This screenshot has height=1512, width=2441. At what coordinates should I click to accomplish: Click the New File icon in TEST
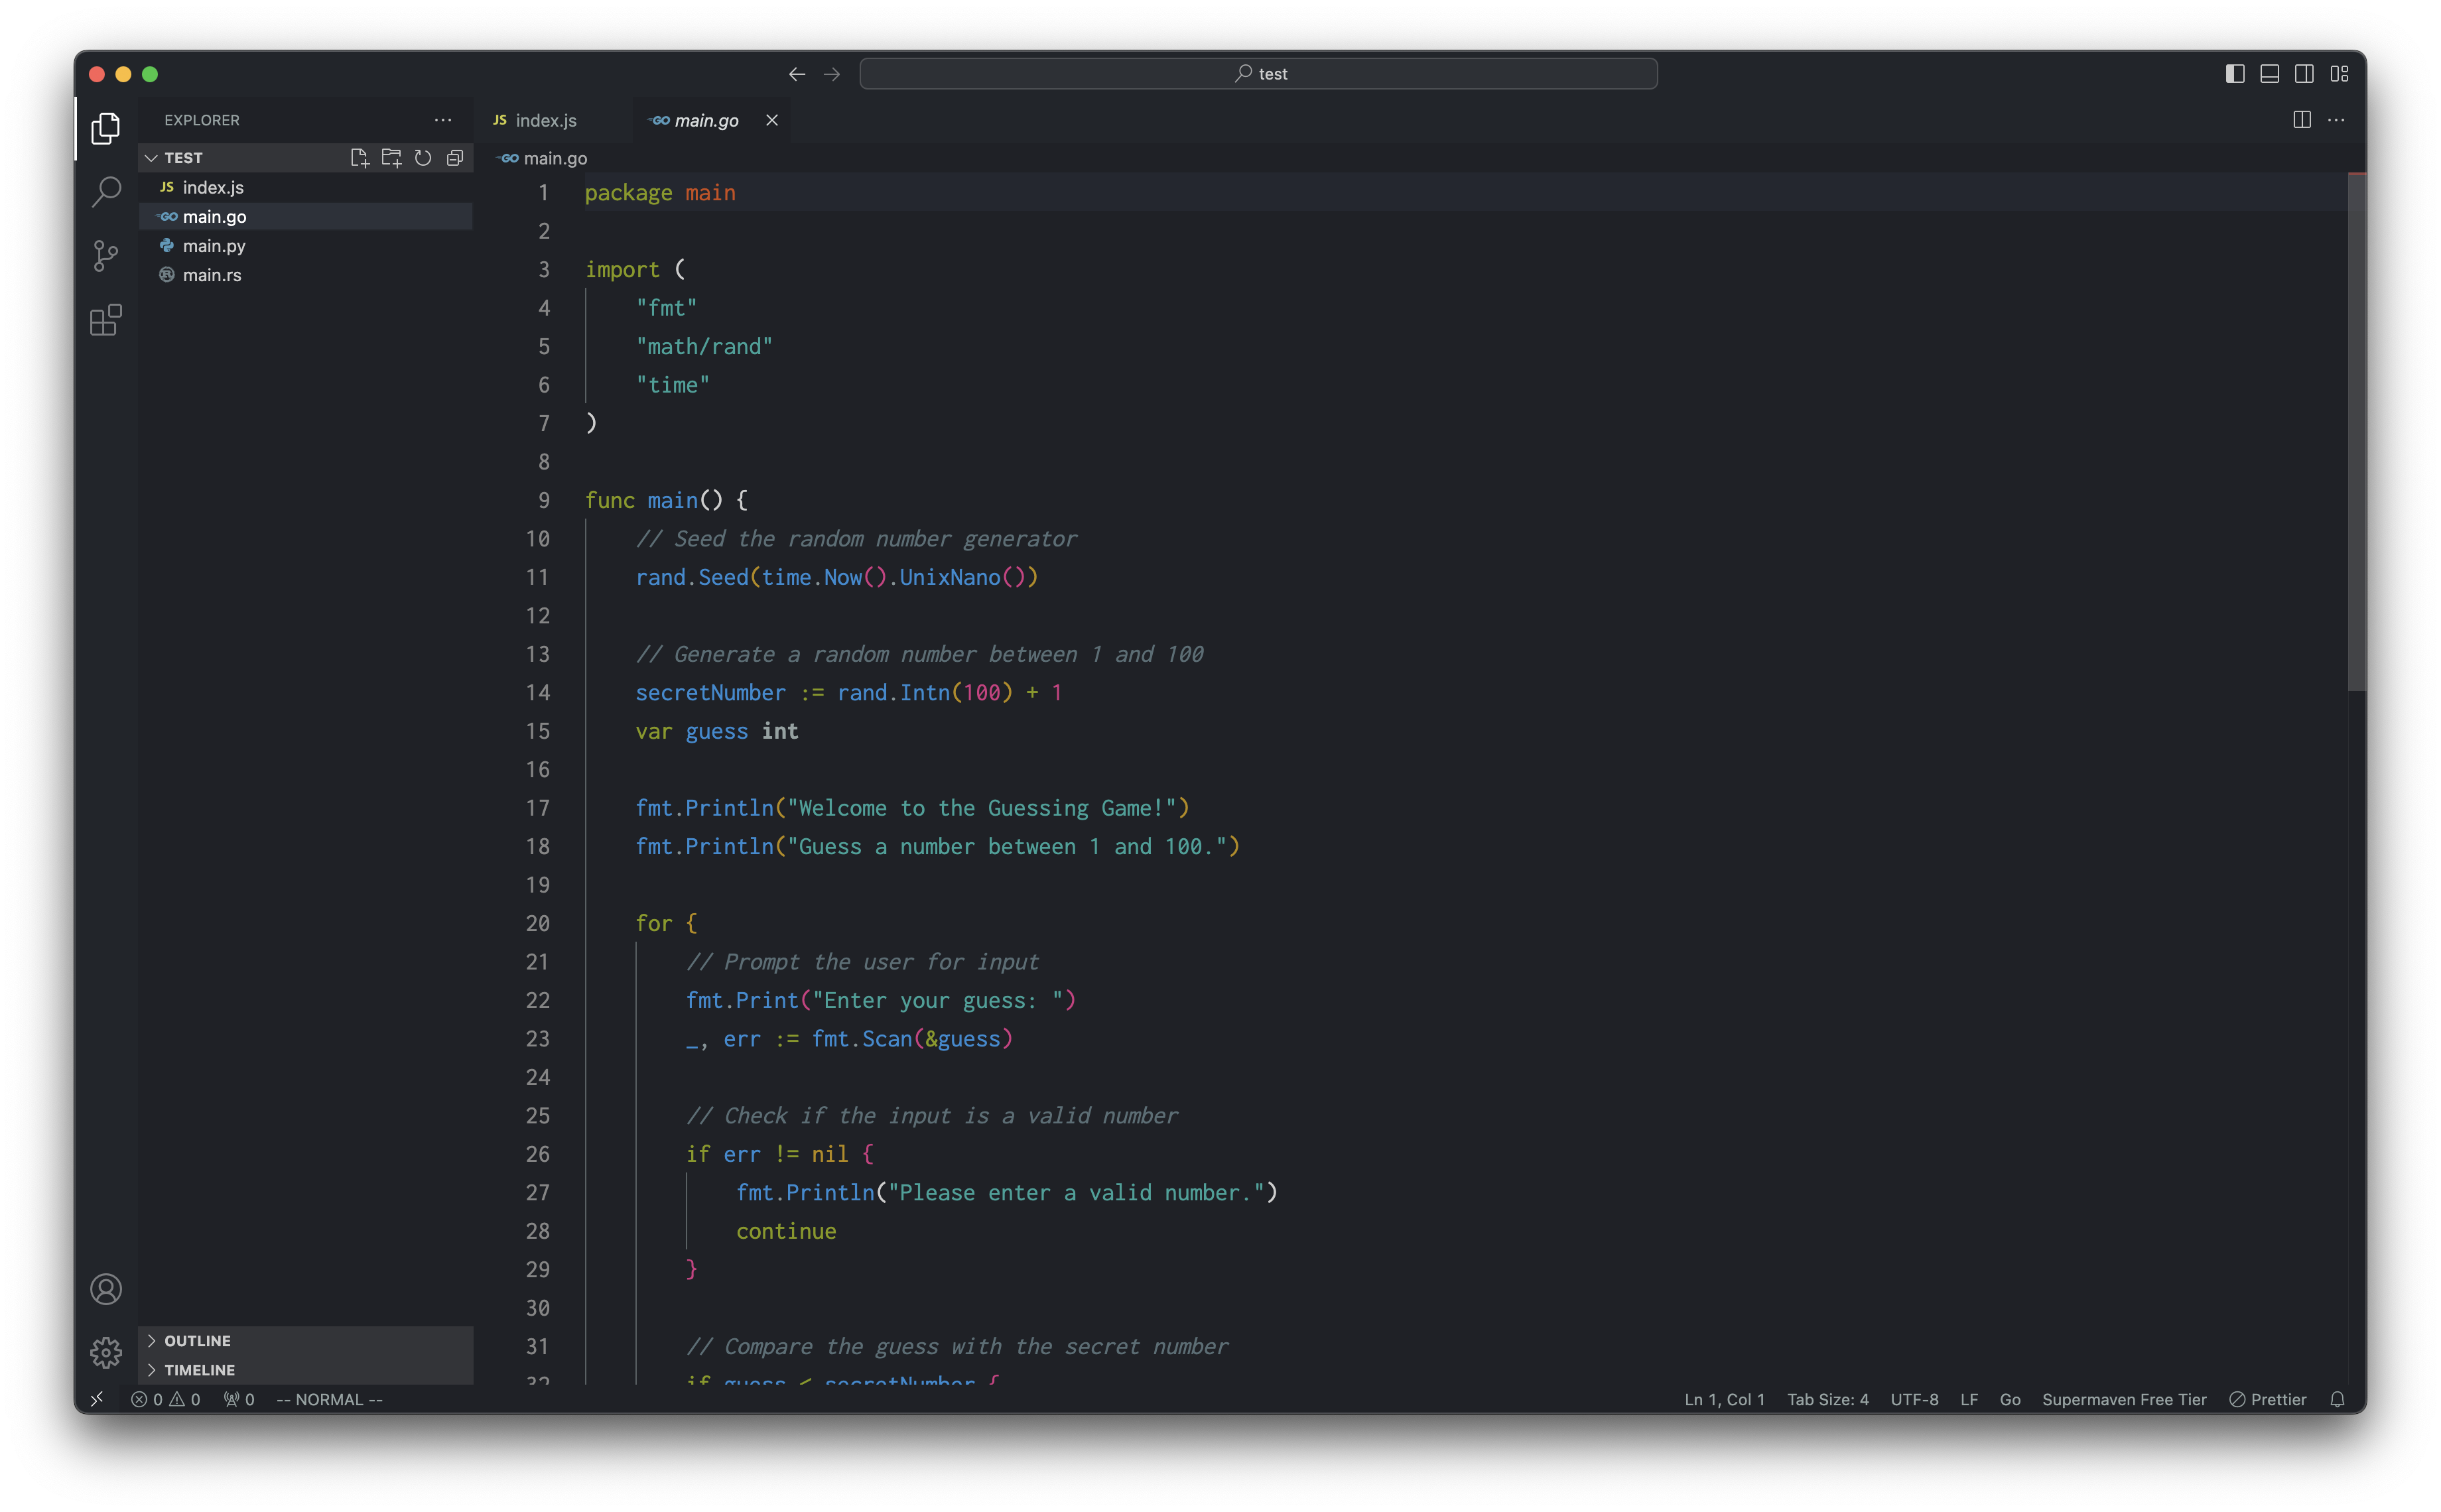click(359, 158)
